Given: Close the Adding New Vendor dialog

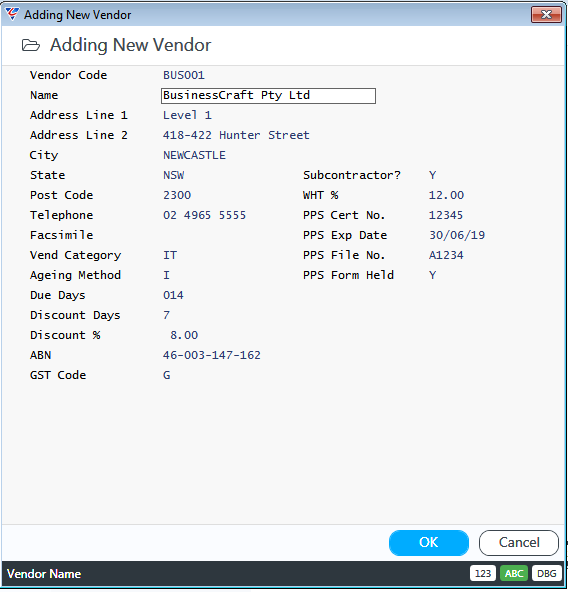Looking at the screenshot, I should coord(546,15).
